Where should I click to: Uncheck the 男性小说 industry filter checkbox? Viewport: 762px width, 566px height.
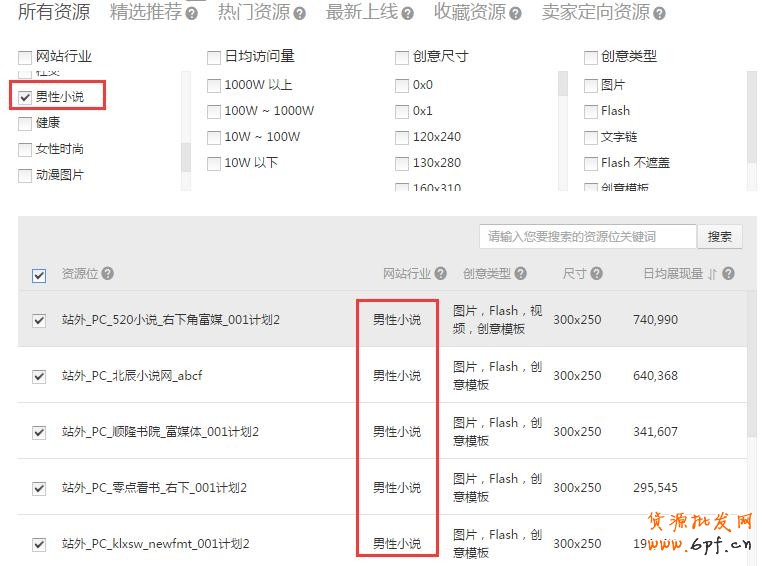25,97
